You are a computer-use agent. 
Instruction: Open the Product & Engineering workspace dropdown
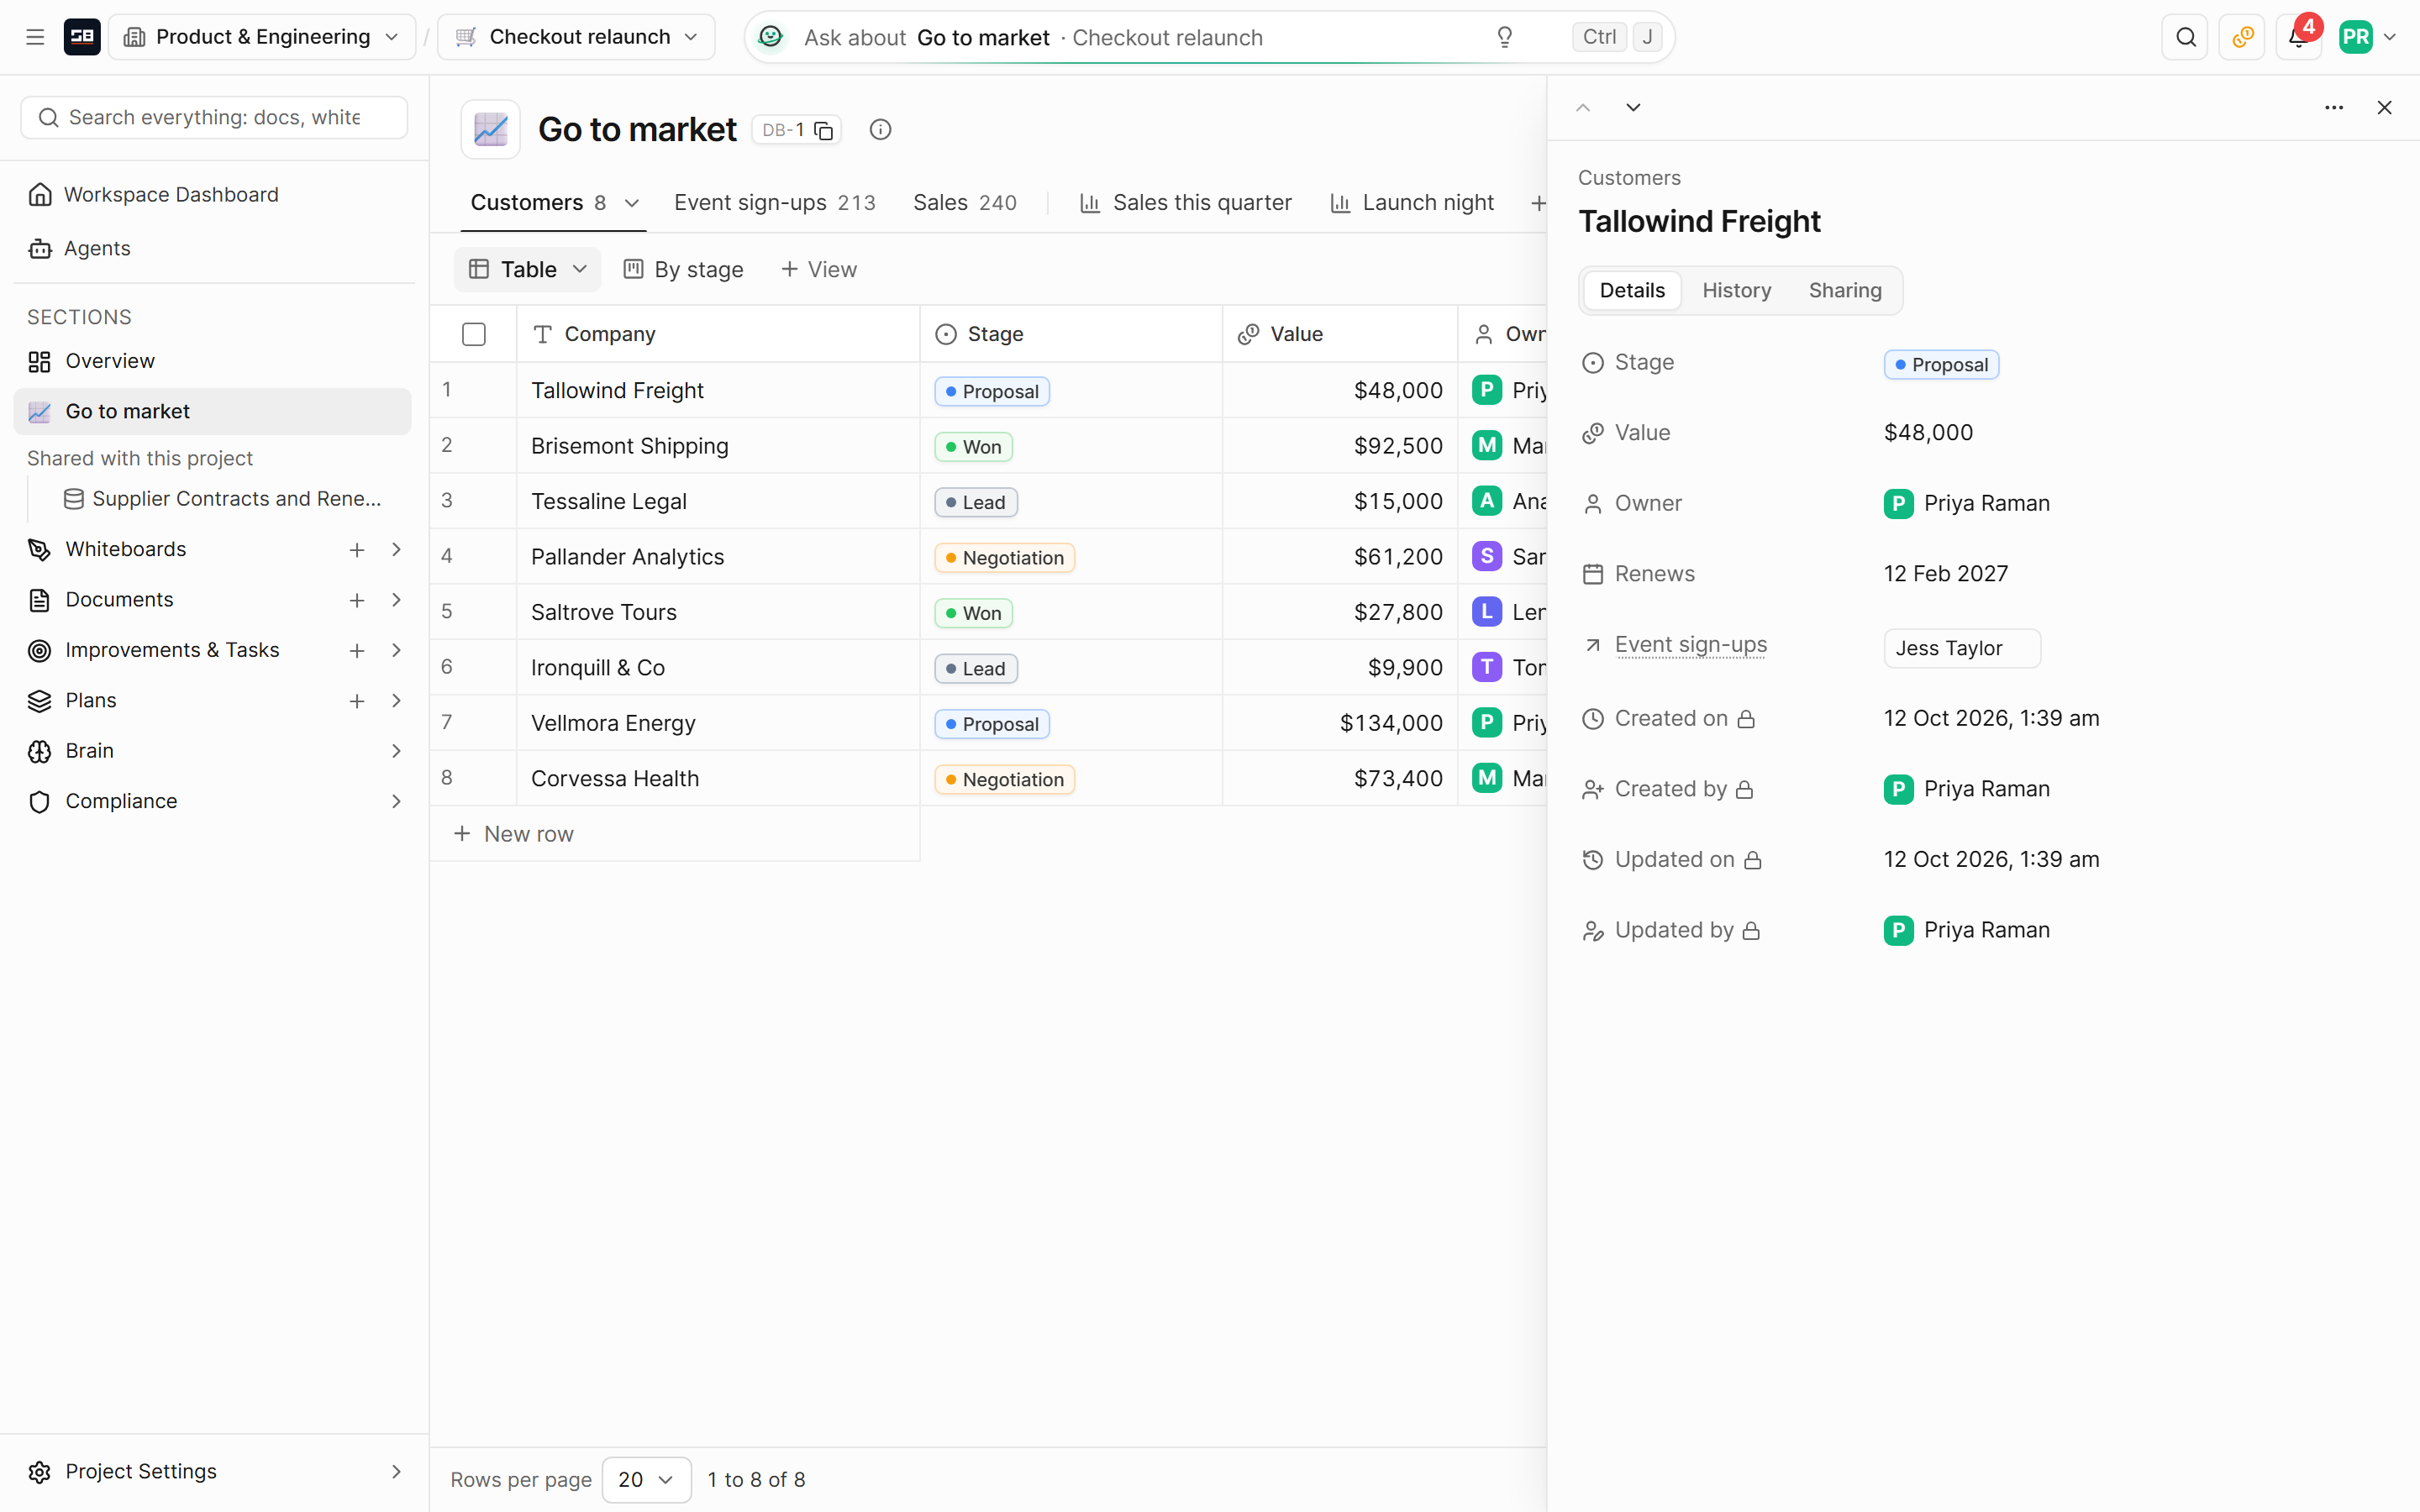(x=262, y=37)
